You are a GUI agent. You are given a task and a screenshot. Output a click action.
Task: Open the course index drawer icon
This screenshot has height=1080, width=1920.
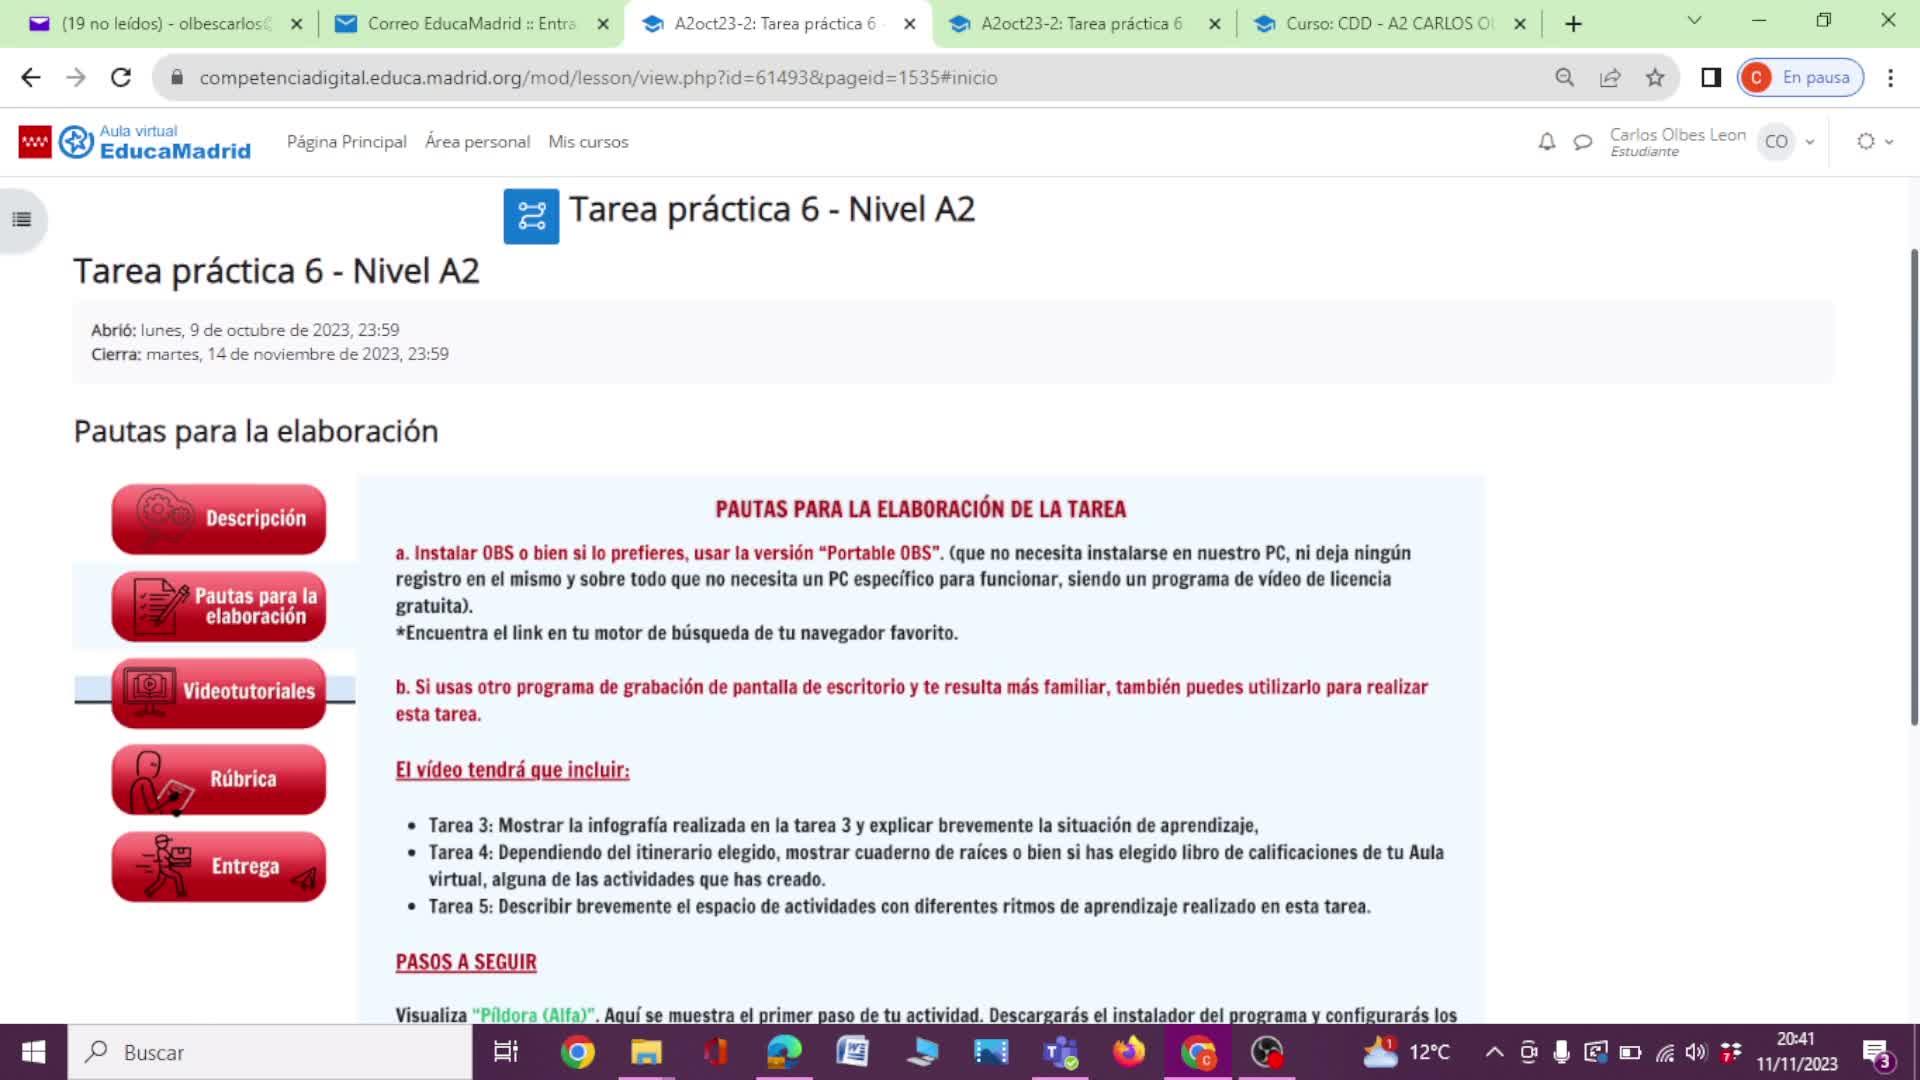(22, 220)
